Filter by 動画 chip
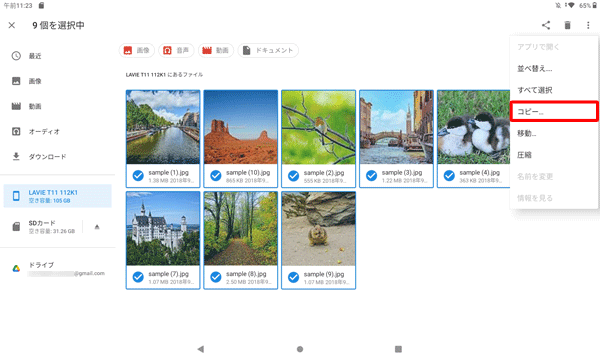600x360 pixels. point(216,50)
